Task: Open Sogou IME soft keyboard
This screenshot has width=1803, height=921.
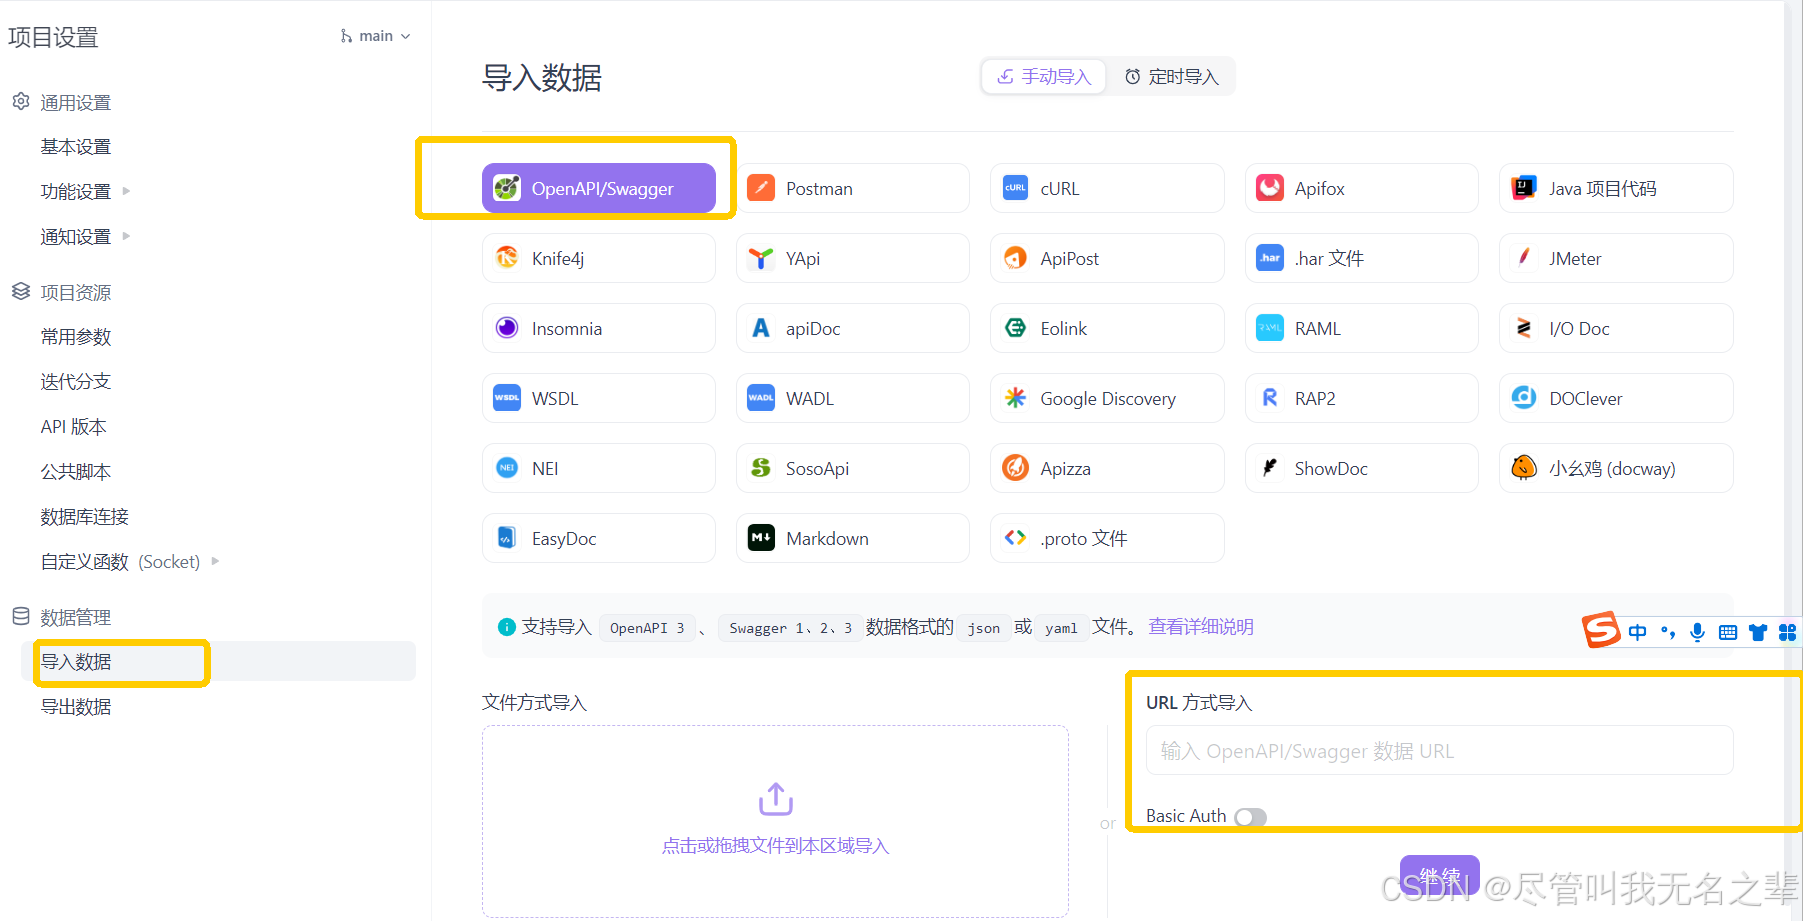Action: tap(1727, 632)
